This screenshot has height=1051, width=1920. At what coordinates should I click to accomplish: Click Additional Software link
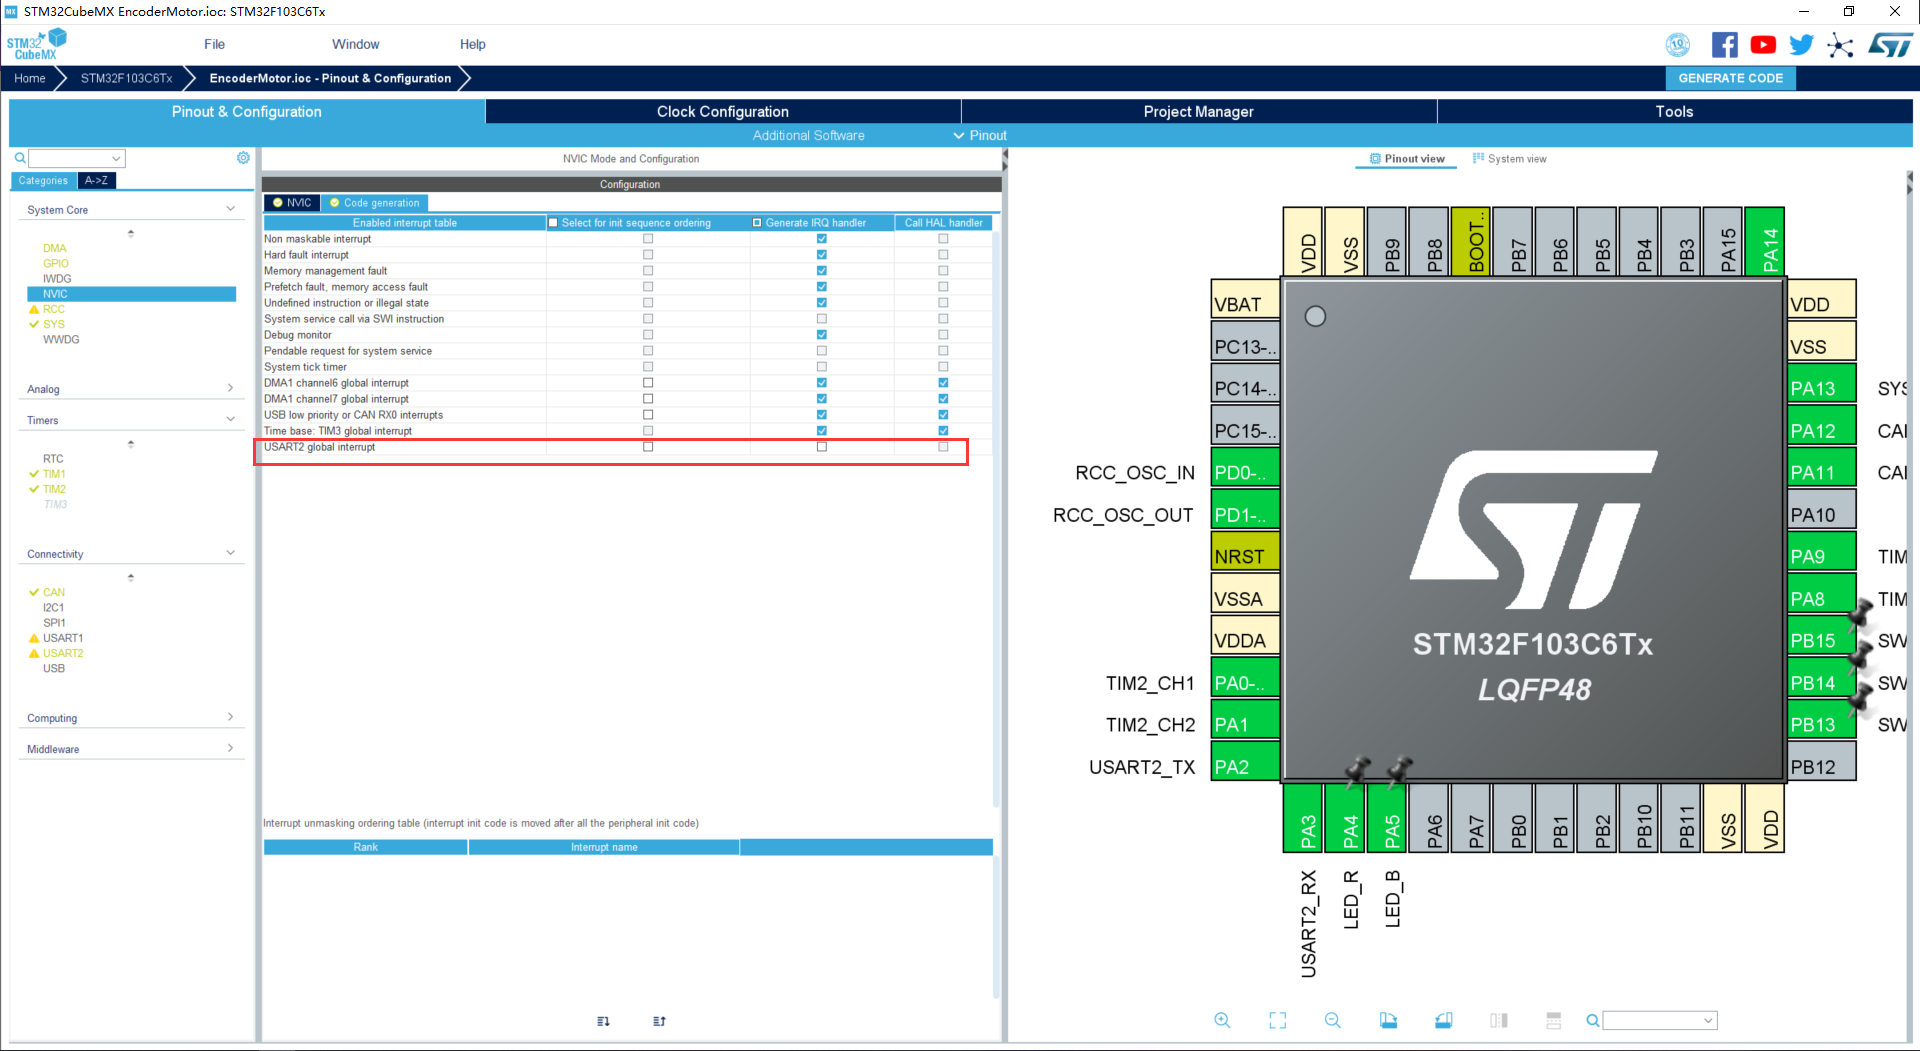tap(808, 135)
